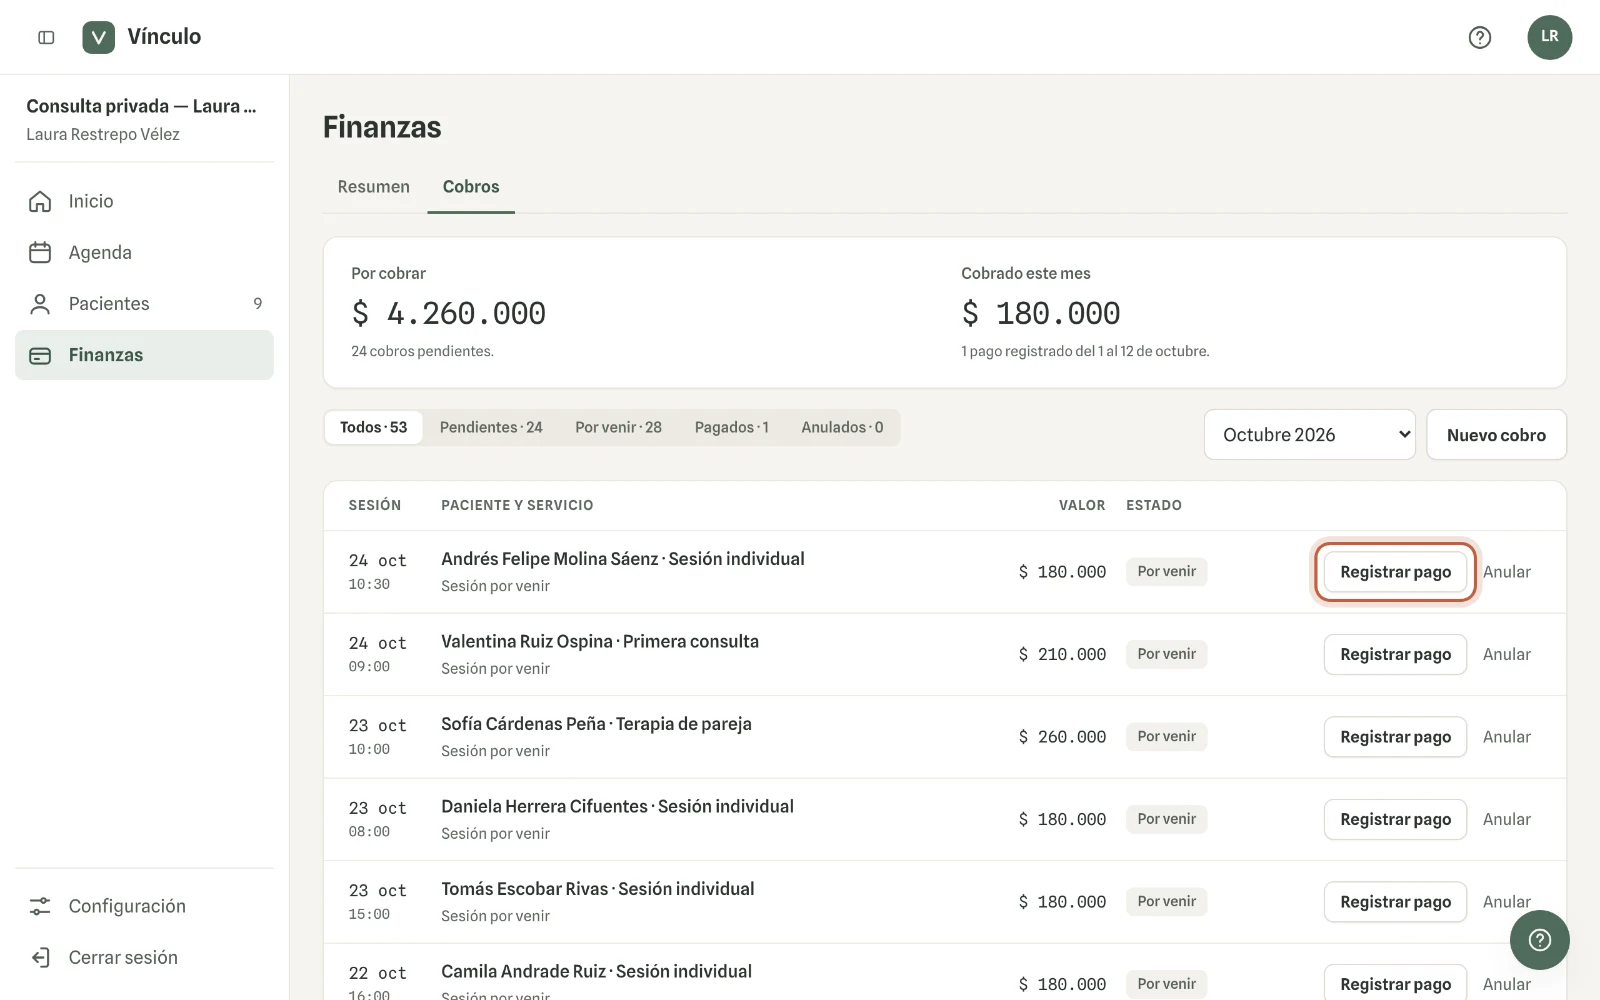
Task: Click the Agenda calendar icon
Action: pyautogui.click(x=40, y=252)
